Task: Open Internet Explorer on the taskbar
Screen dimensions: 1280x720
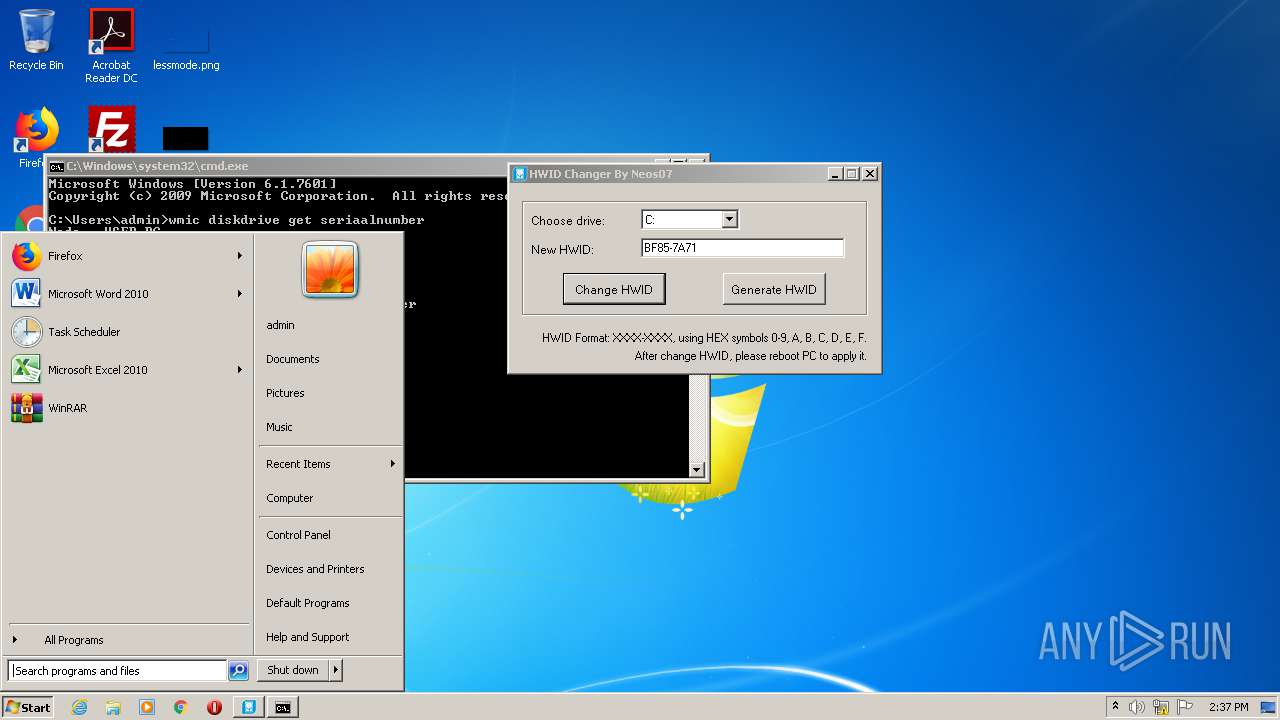Action: coord(79,707)
